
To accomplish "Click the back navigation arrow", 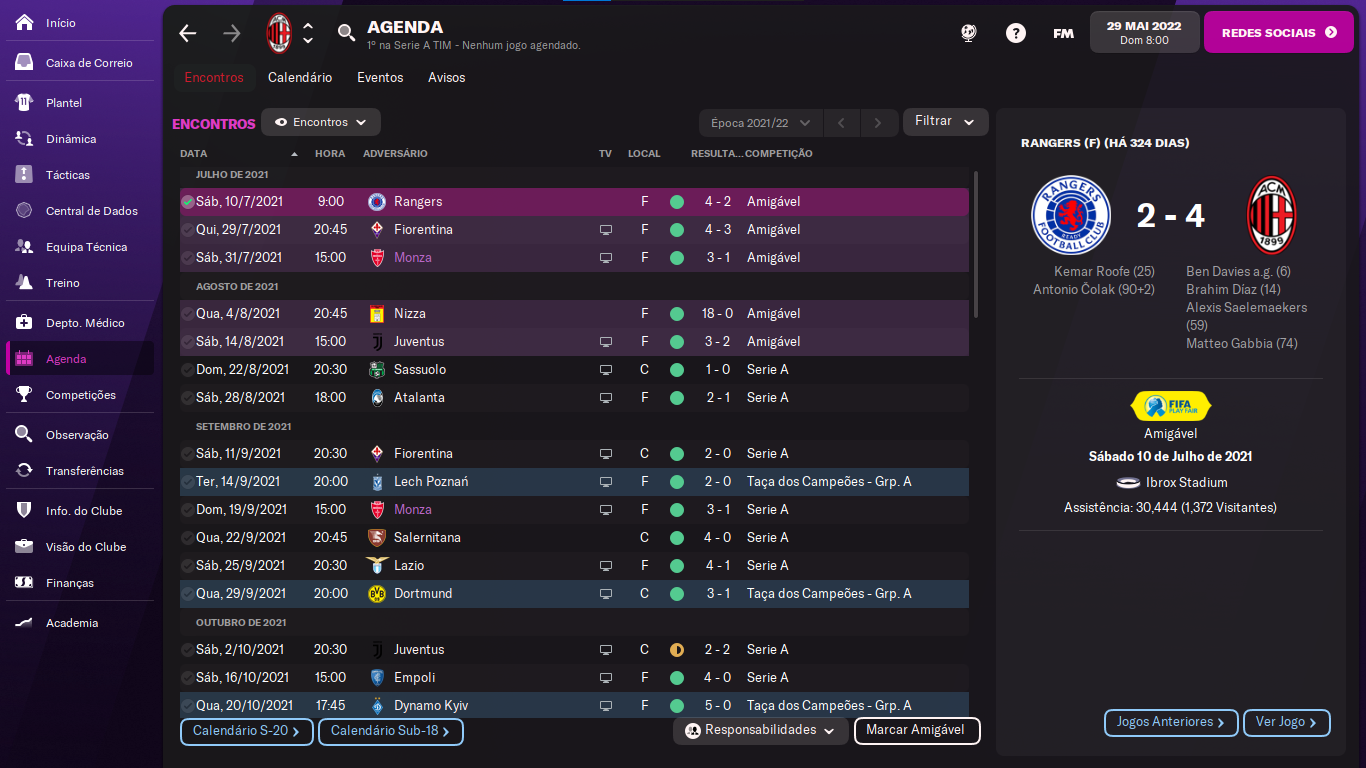I will coord(188,33).
